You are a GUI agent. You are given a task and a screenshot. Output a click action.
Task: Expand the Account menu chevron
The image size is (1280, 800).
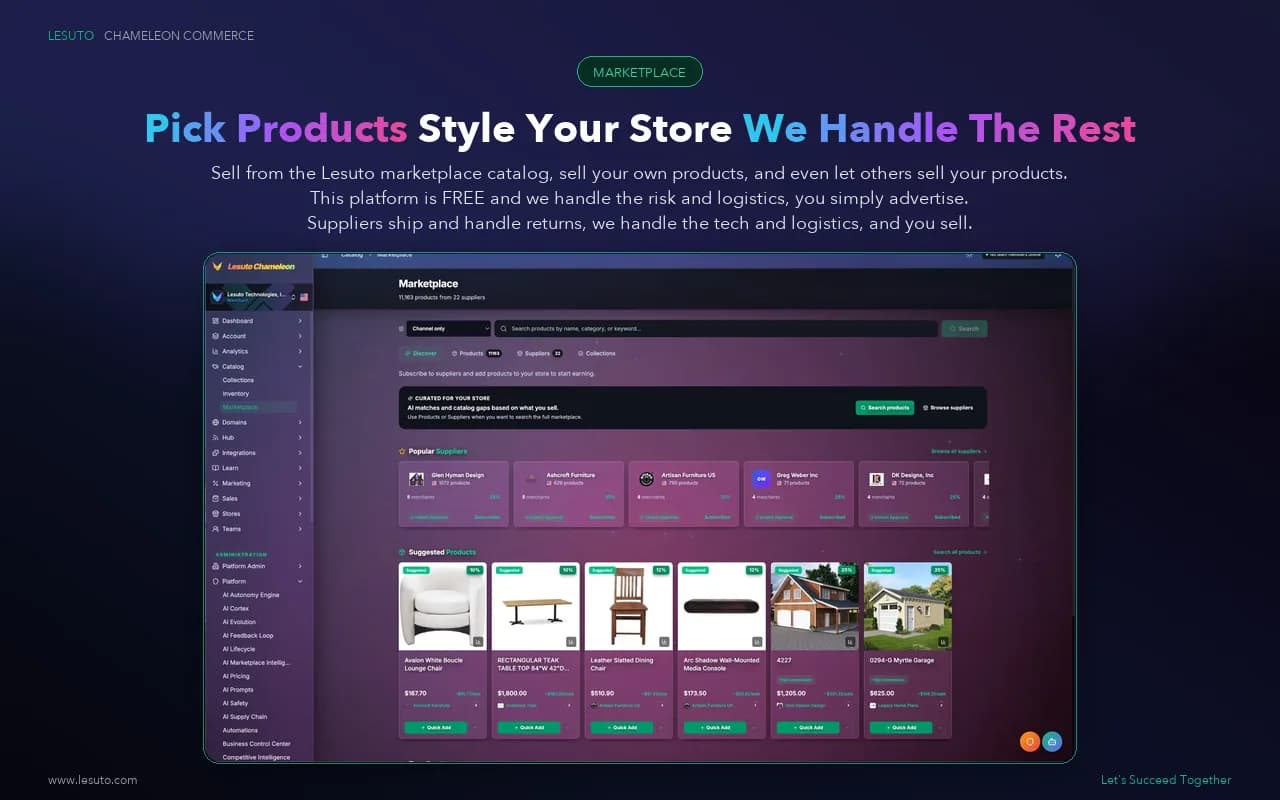pyautogui.click(x=300, y=336)
